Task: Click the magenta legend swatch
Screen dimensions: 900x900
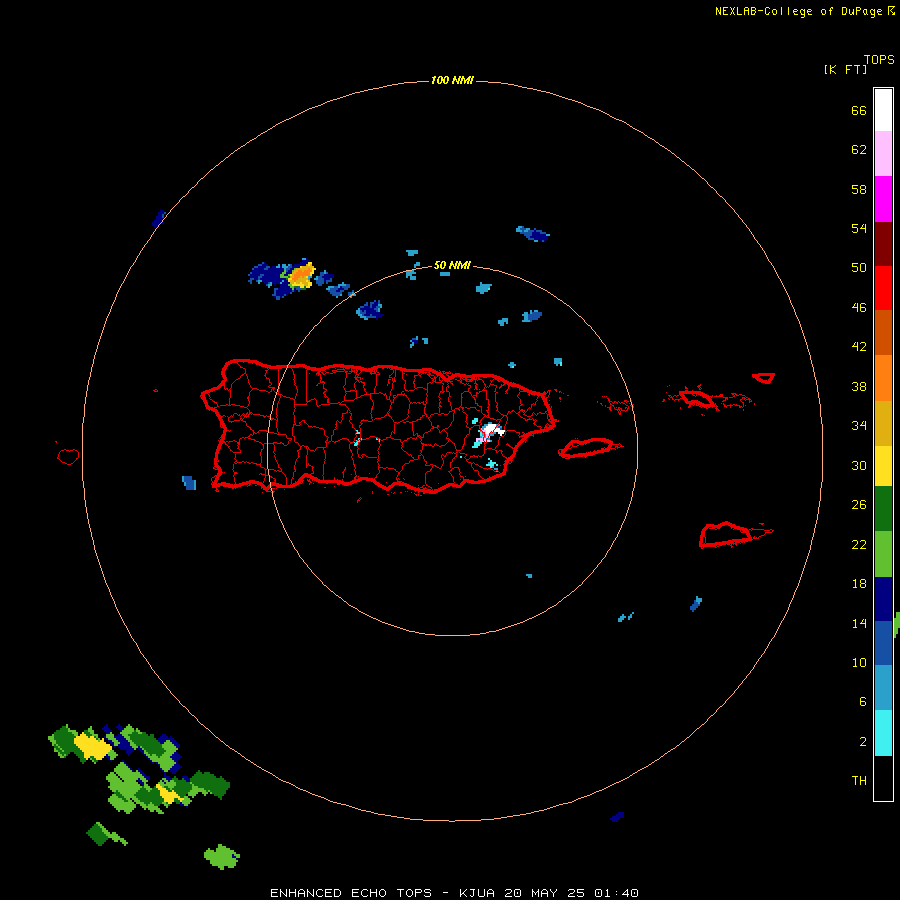Action: tap(883, 199)
